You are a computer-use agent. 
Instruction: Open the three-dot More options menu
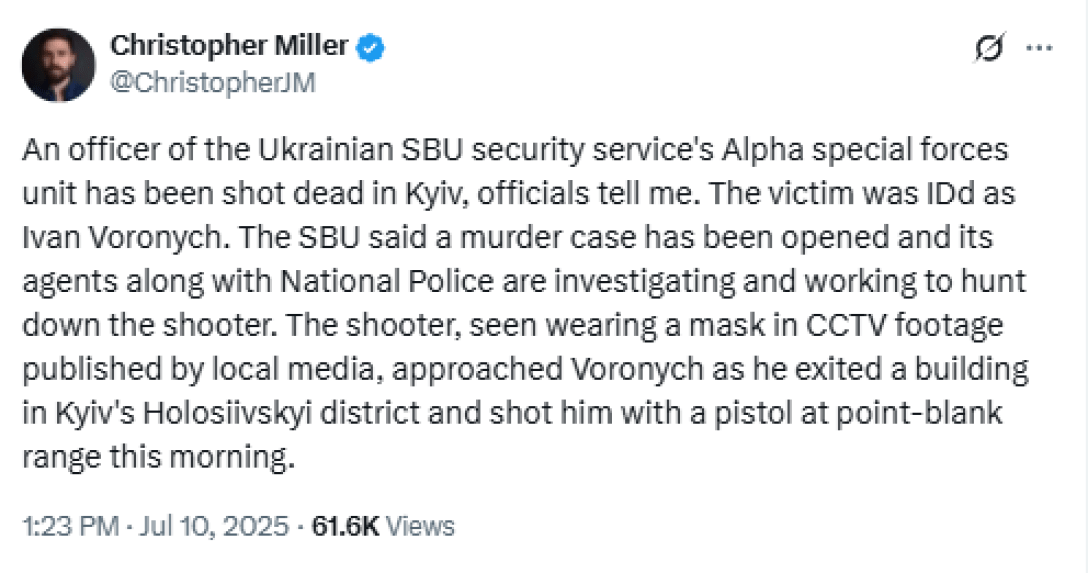pyautogui.click(x=1040, y=49)
